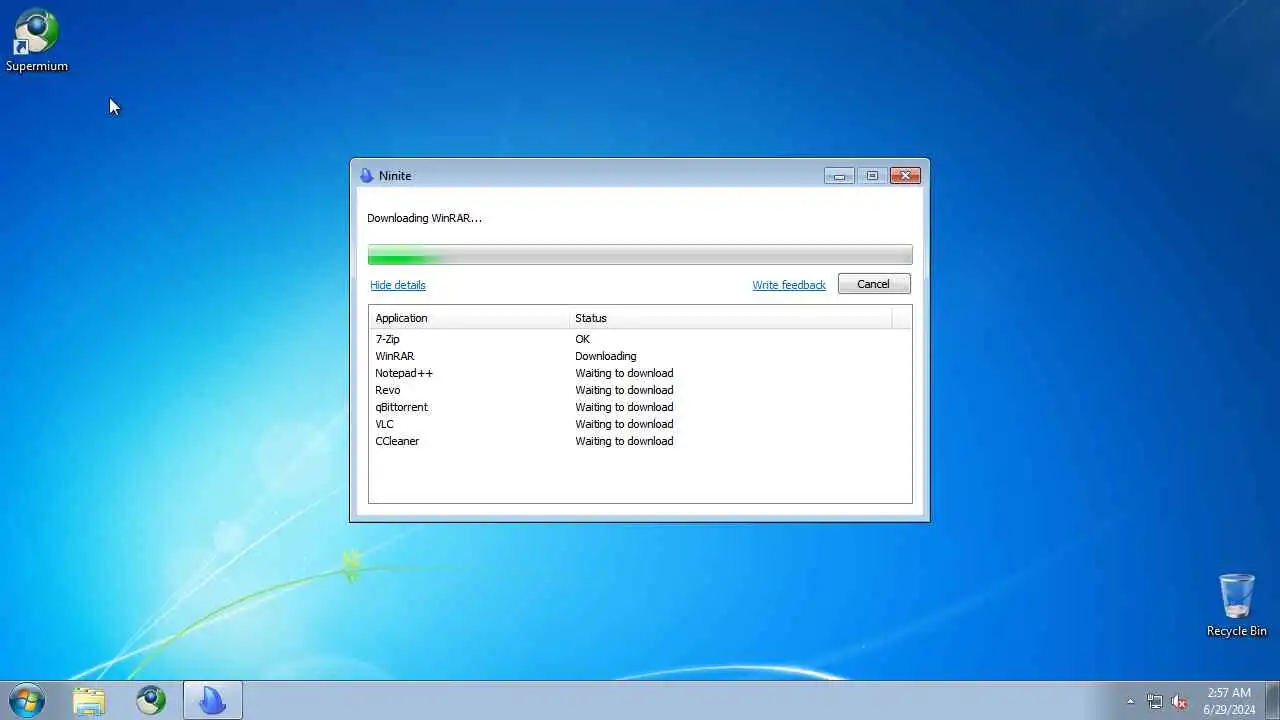Close the Ninite window
Screen dimensions: 1280x720
[905, 176]
